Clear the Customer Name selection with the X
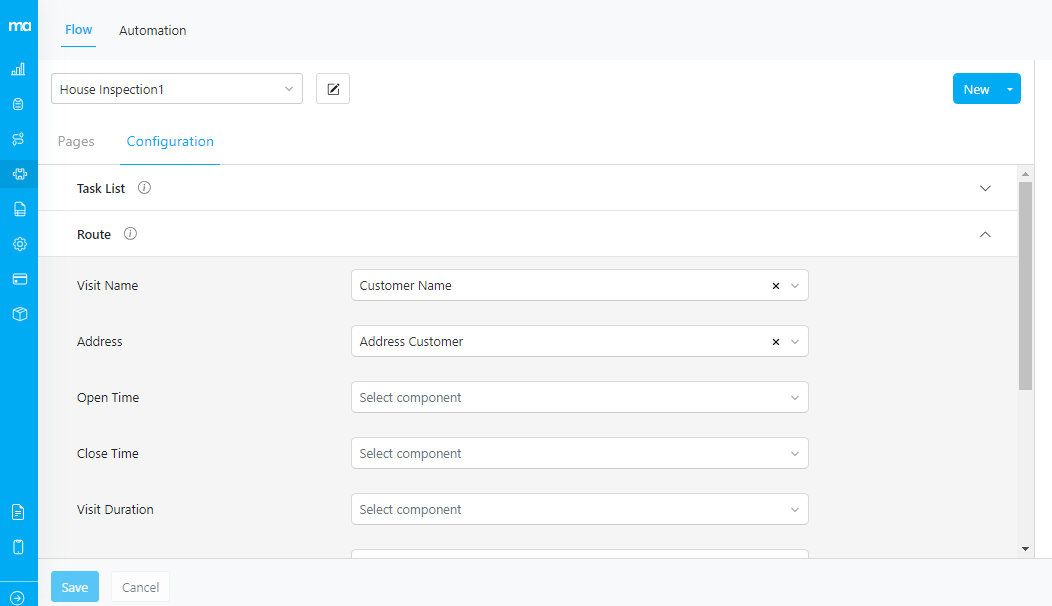1052x606 pixels. tap(775, 285)
